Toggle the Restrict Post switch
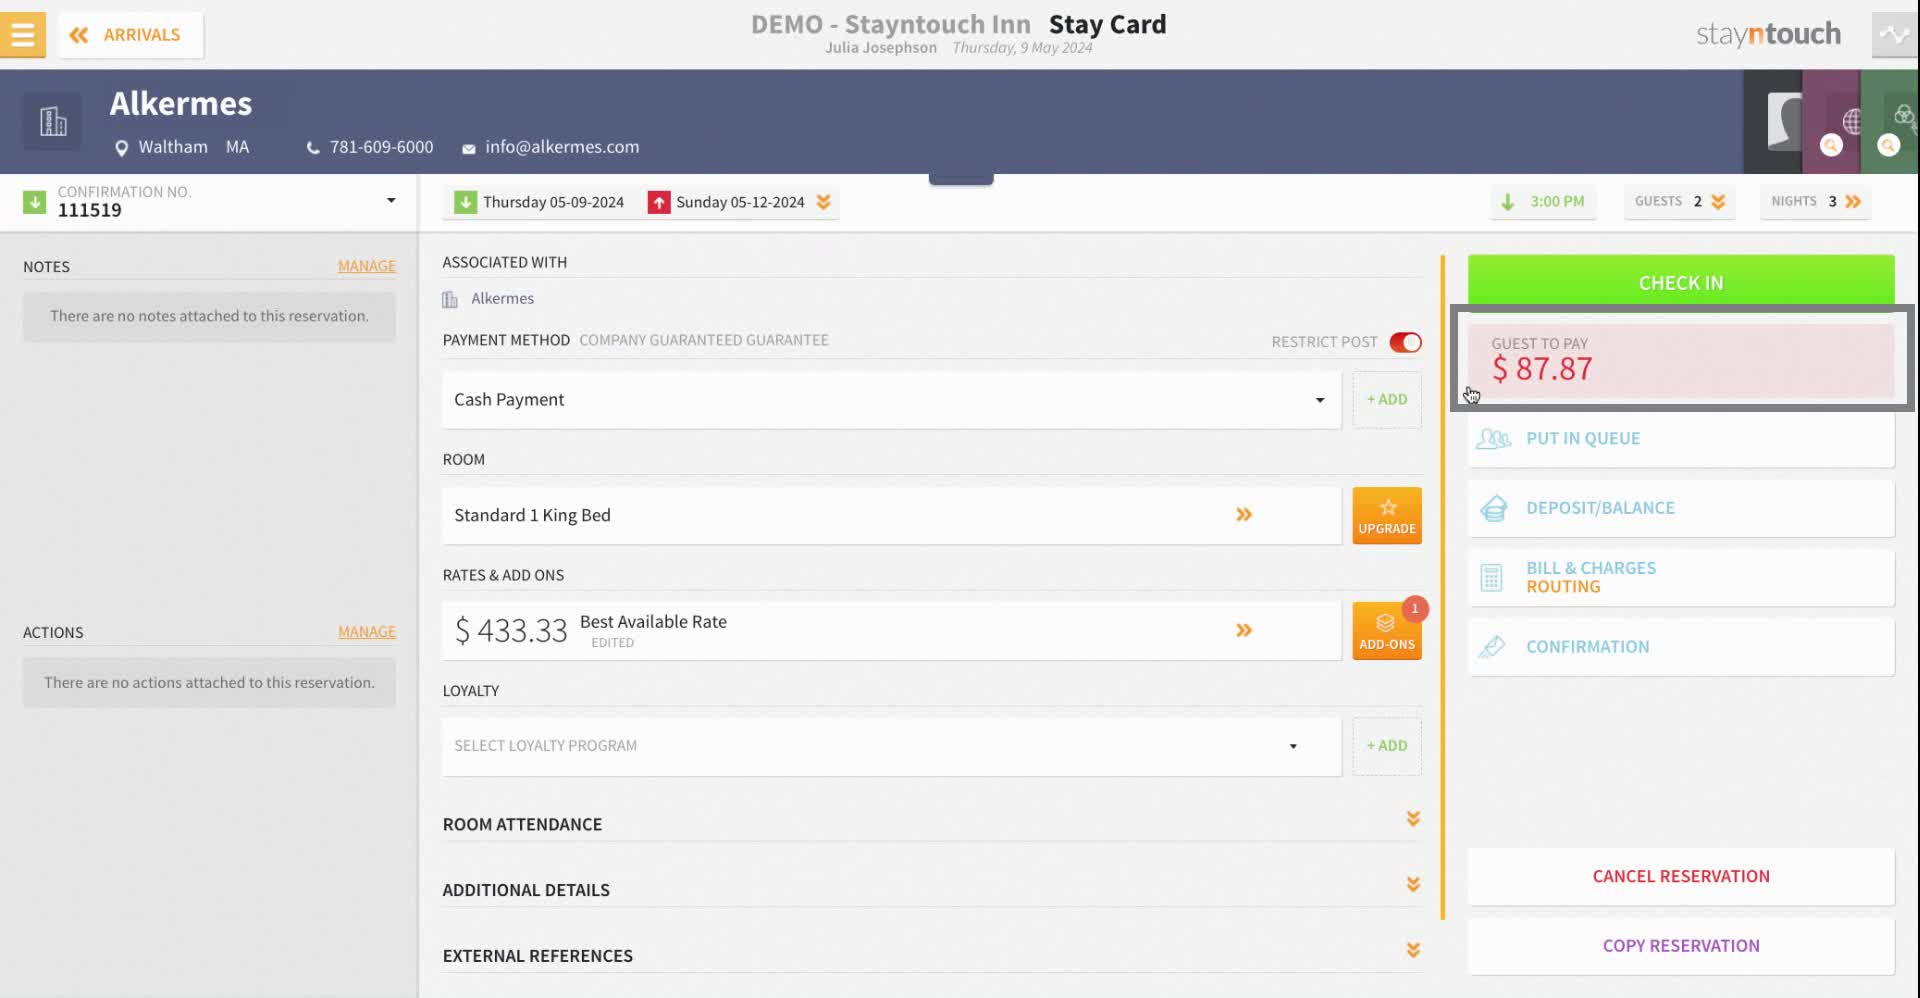Viewport: 1920px width, 998px height. click(1405, 342)
